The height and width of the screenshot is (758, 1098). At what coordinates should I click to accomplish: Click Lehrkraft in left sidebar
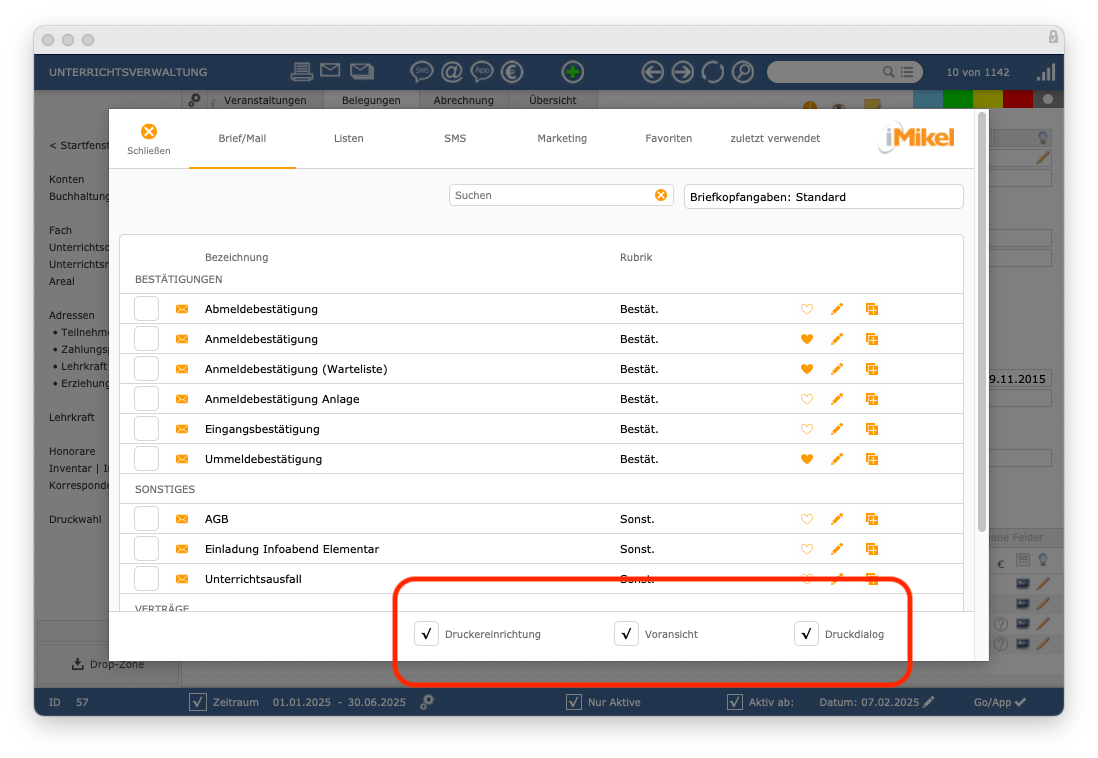[71, 417]
